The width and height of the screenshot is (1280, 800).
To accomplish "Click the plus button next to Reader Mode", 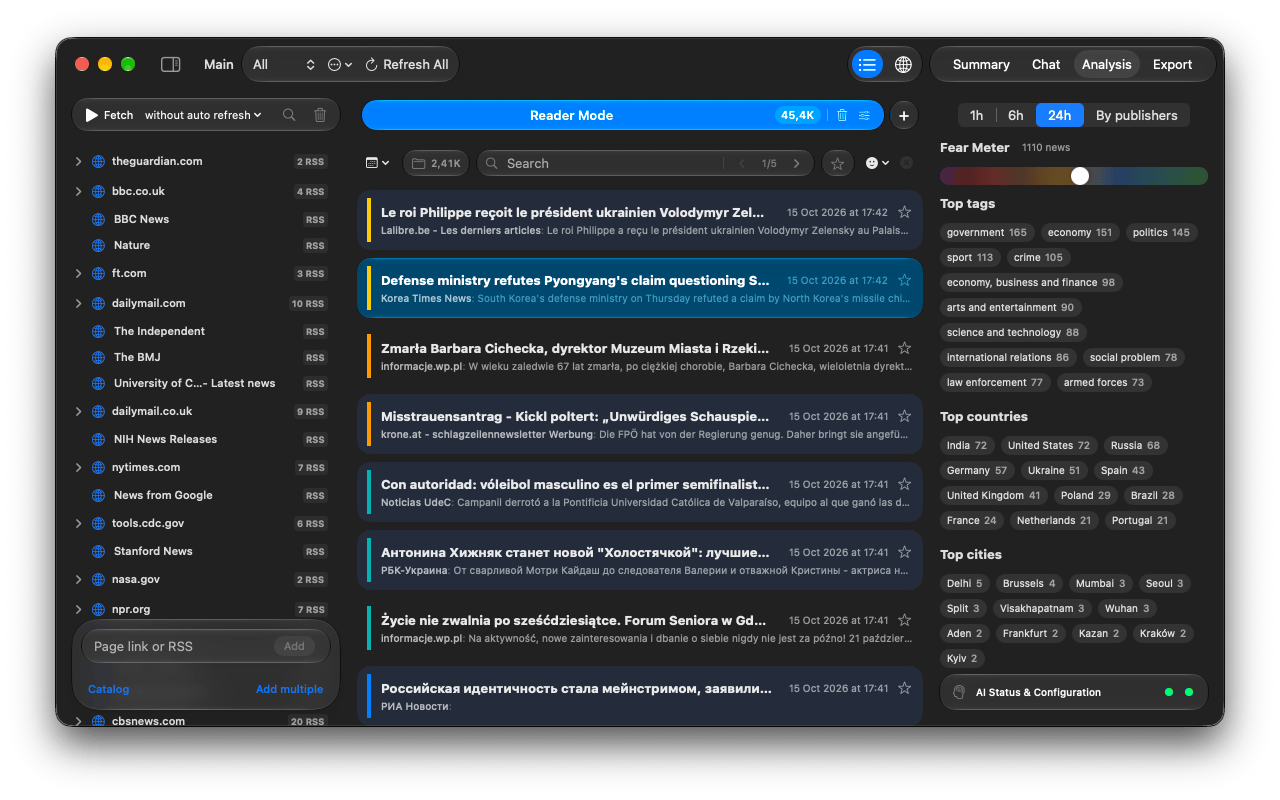I will coord(903,115).
